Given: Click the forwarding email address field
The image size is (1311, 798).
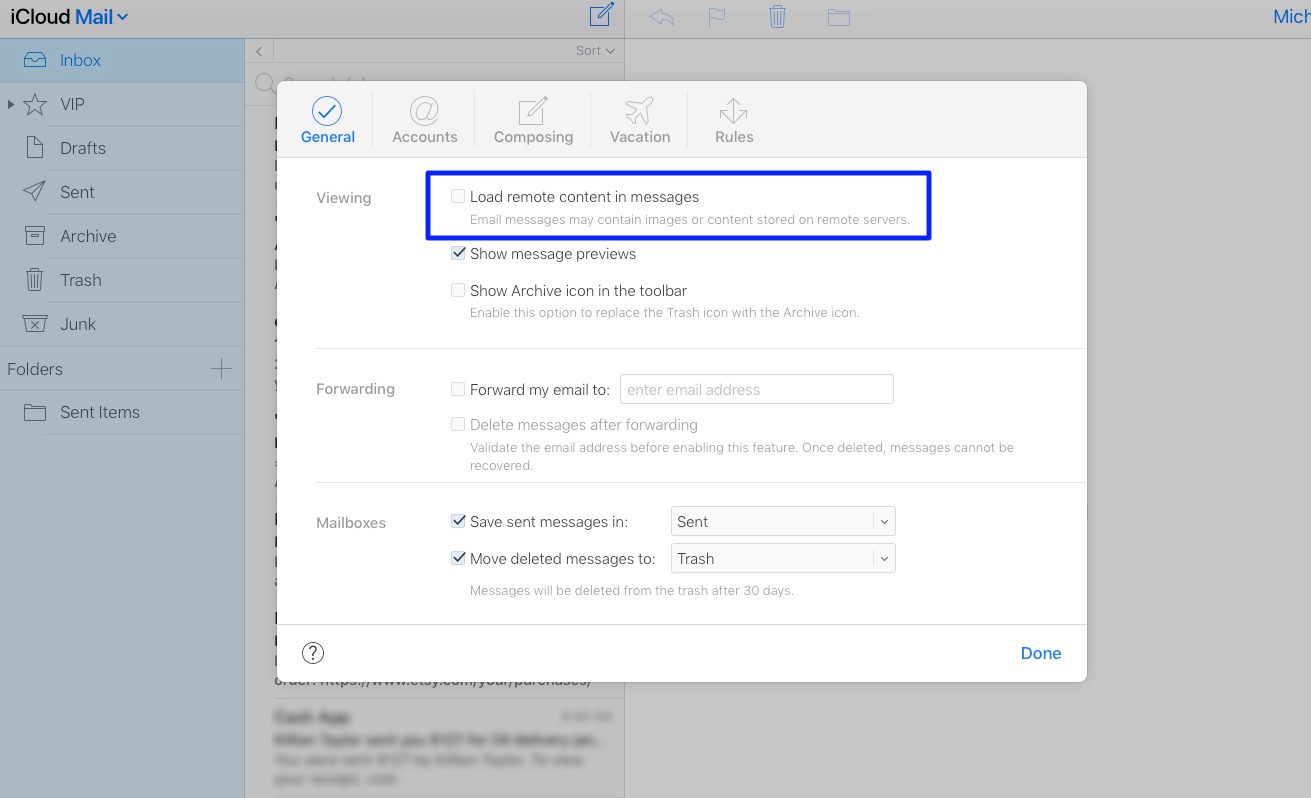Looking at the screenshot, I should [x=756, y=389].
